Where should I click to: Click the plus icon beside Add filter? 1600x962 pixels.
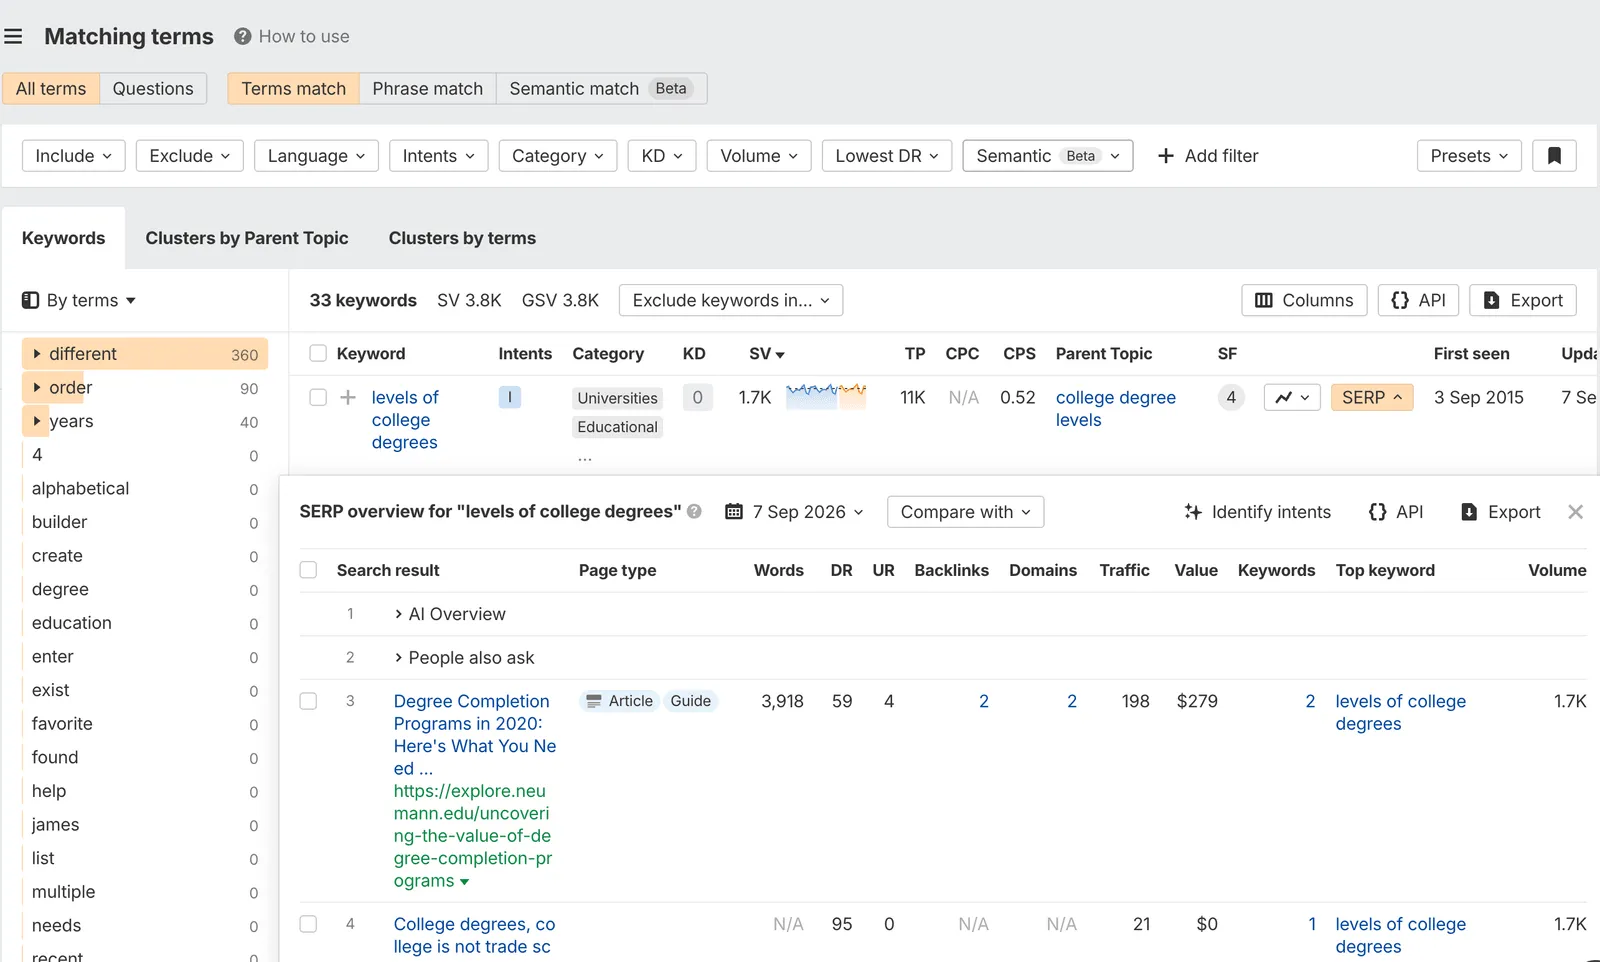pos(1165,156)
